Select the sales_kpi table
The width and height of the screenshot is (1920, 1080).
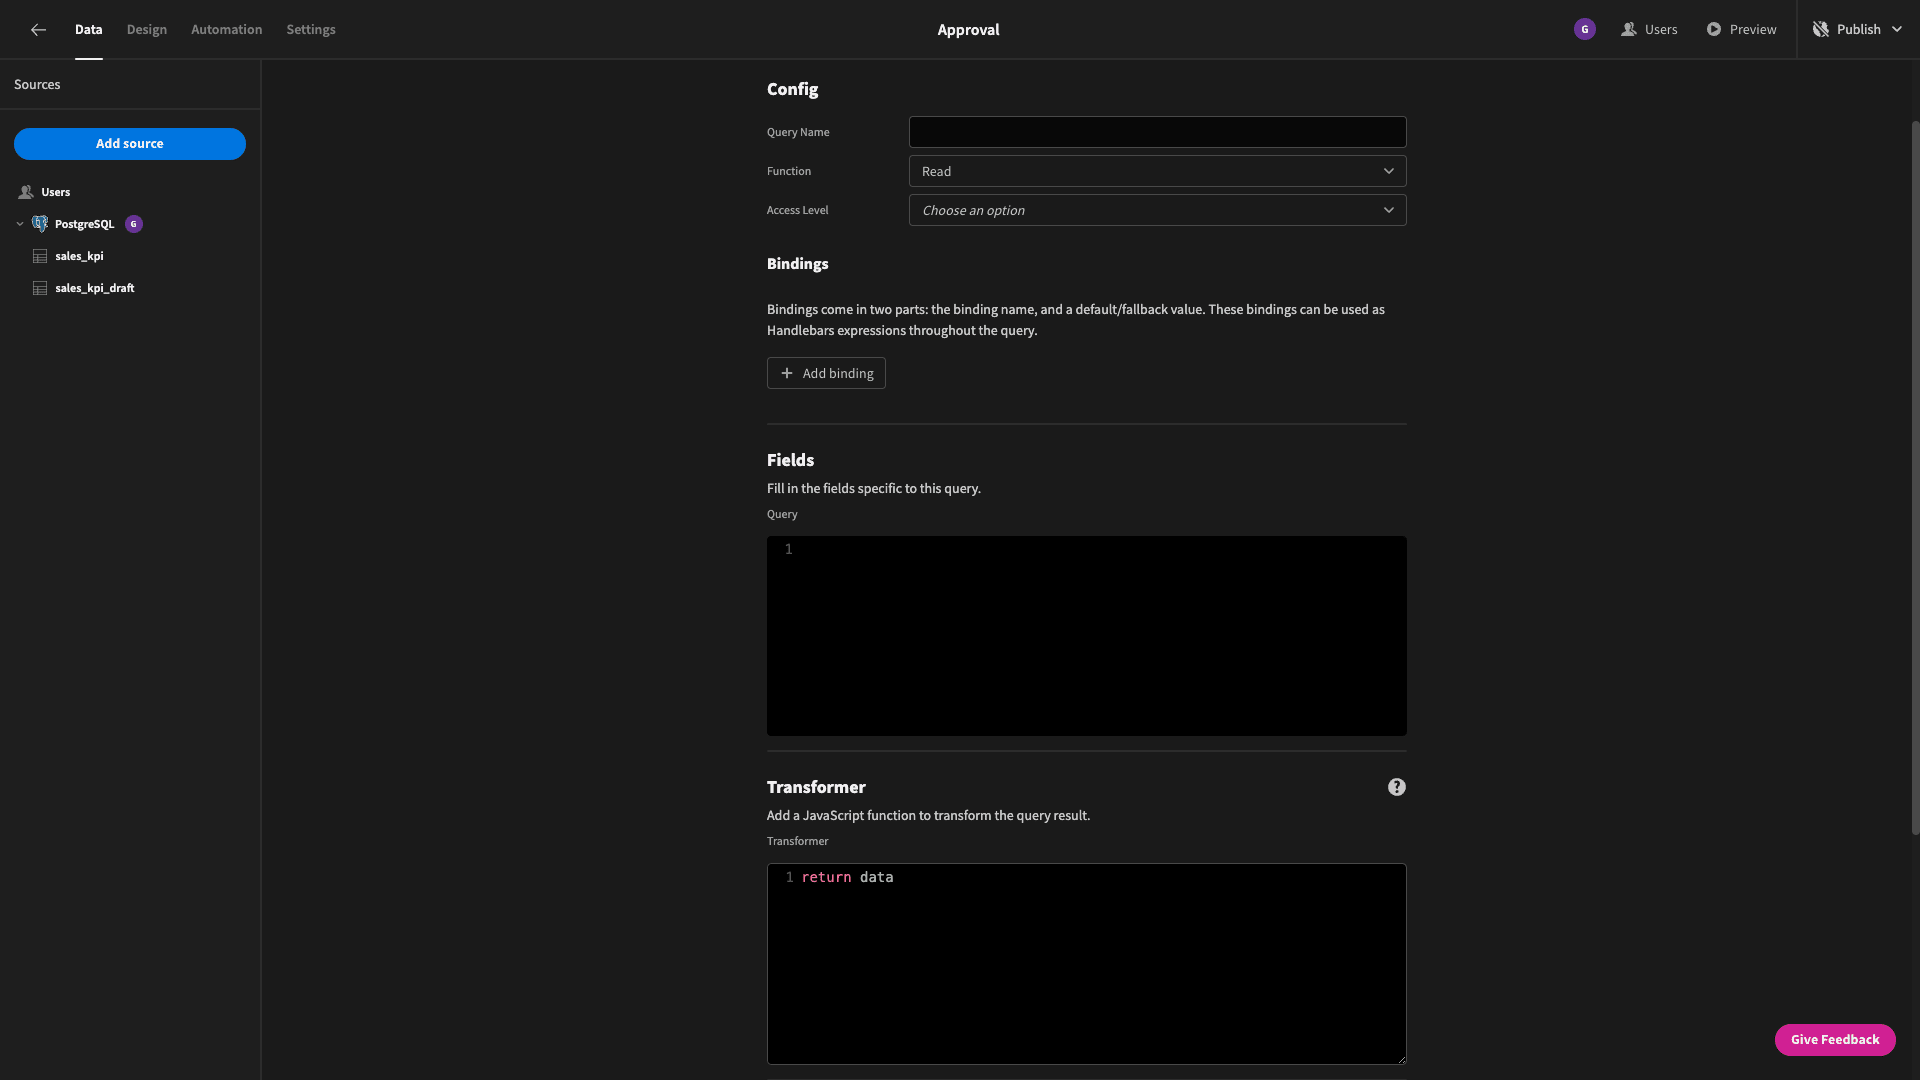click(x=79, y=256)
